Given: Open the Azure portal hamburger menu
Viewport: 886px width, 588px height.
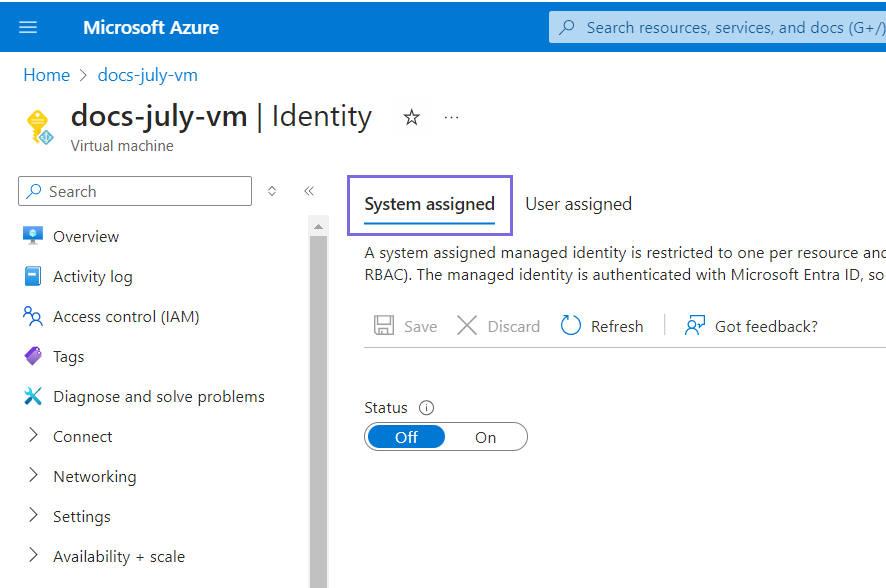Looking at the screenshot, I should coord(28,27).
